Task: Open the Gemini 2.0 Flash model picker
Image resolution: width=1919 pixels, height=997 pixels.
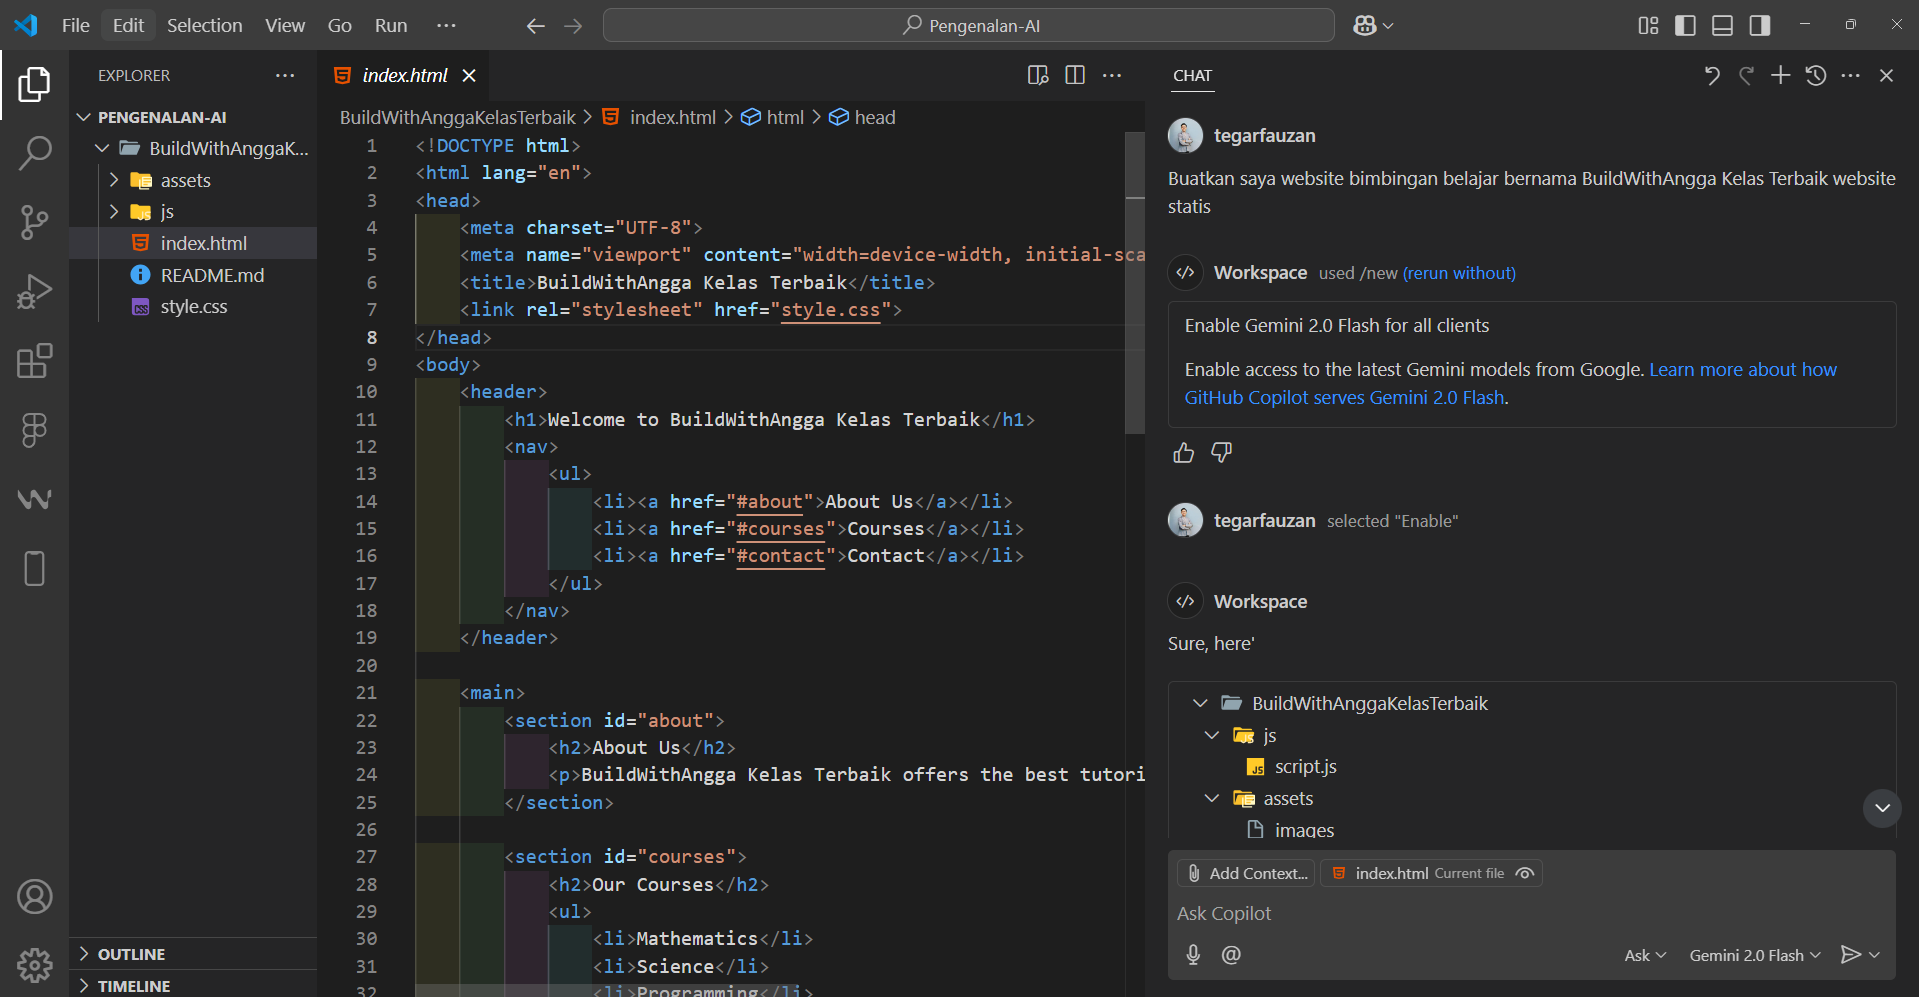Action: (1755, 955)
